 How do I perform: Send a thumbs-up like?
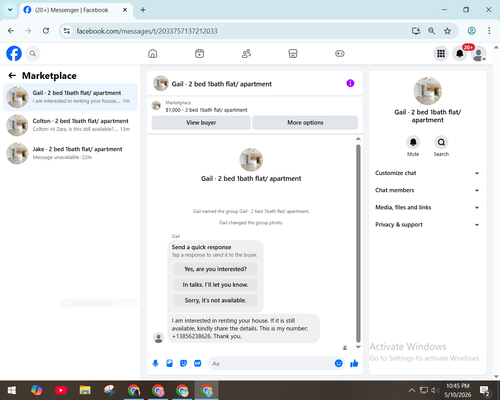pyautogui.click(x=354, y=363)
